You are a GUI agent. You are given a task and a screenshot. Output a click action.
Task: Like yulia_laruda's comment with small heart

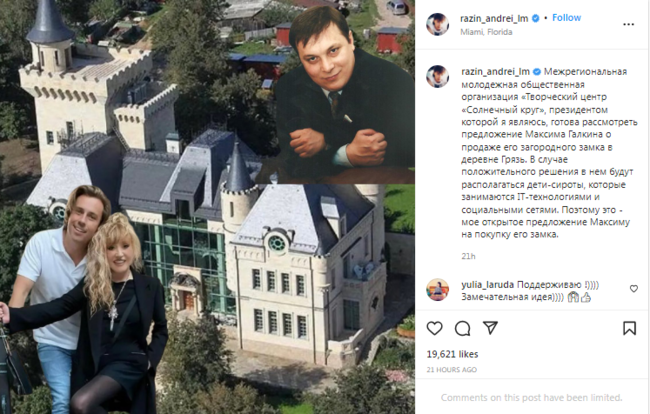click(634, 288)
